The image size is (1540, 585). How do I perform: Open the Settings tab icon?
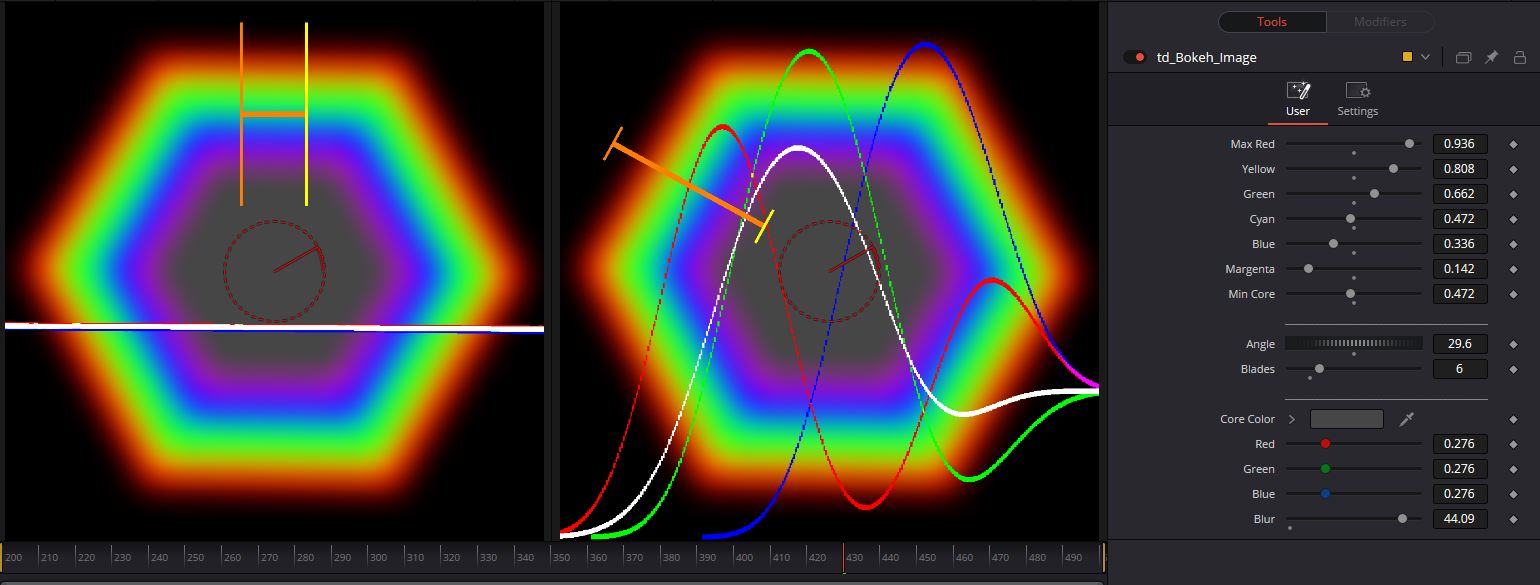pyautogui.click(x=1357, y=91)
